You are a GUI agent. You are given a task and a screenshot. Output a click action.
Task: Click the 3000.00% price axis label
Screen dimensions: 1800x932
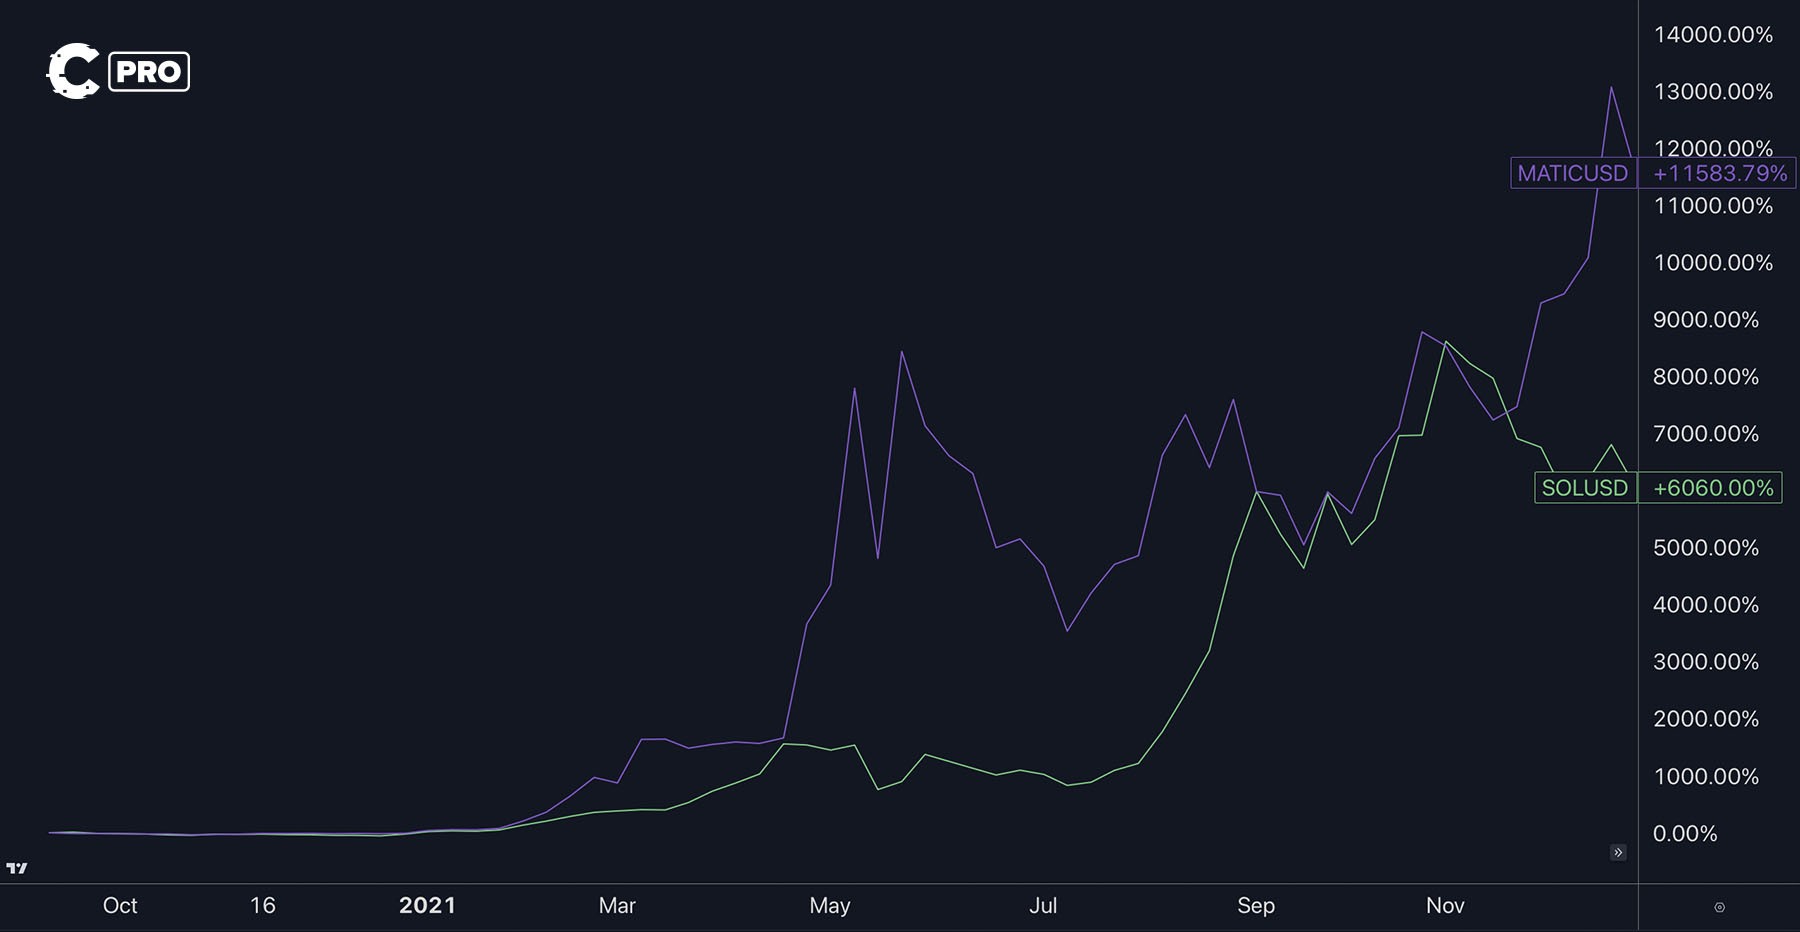pos(1706,662)
